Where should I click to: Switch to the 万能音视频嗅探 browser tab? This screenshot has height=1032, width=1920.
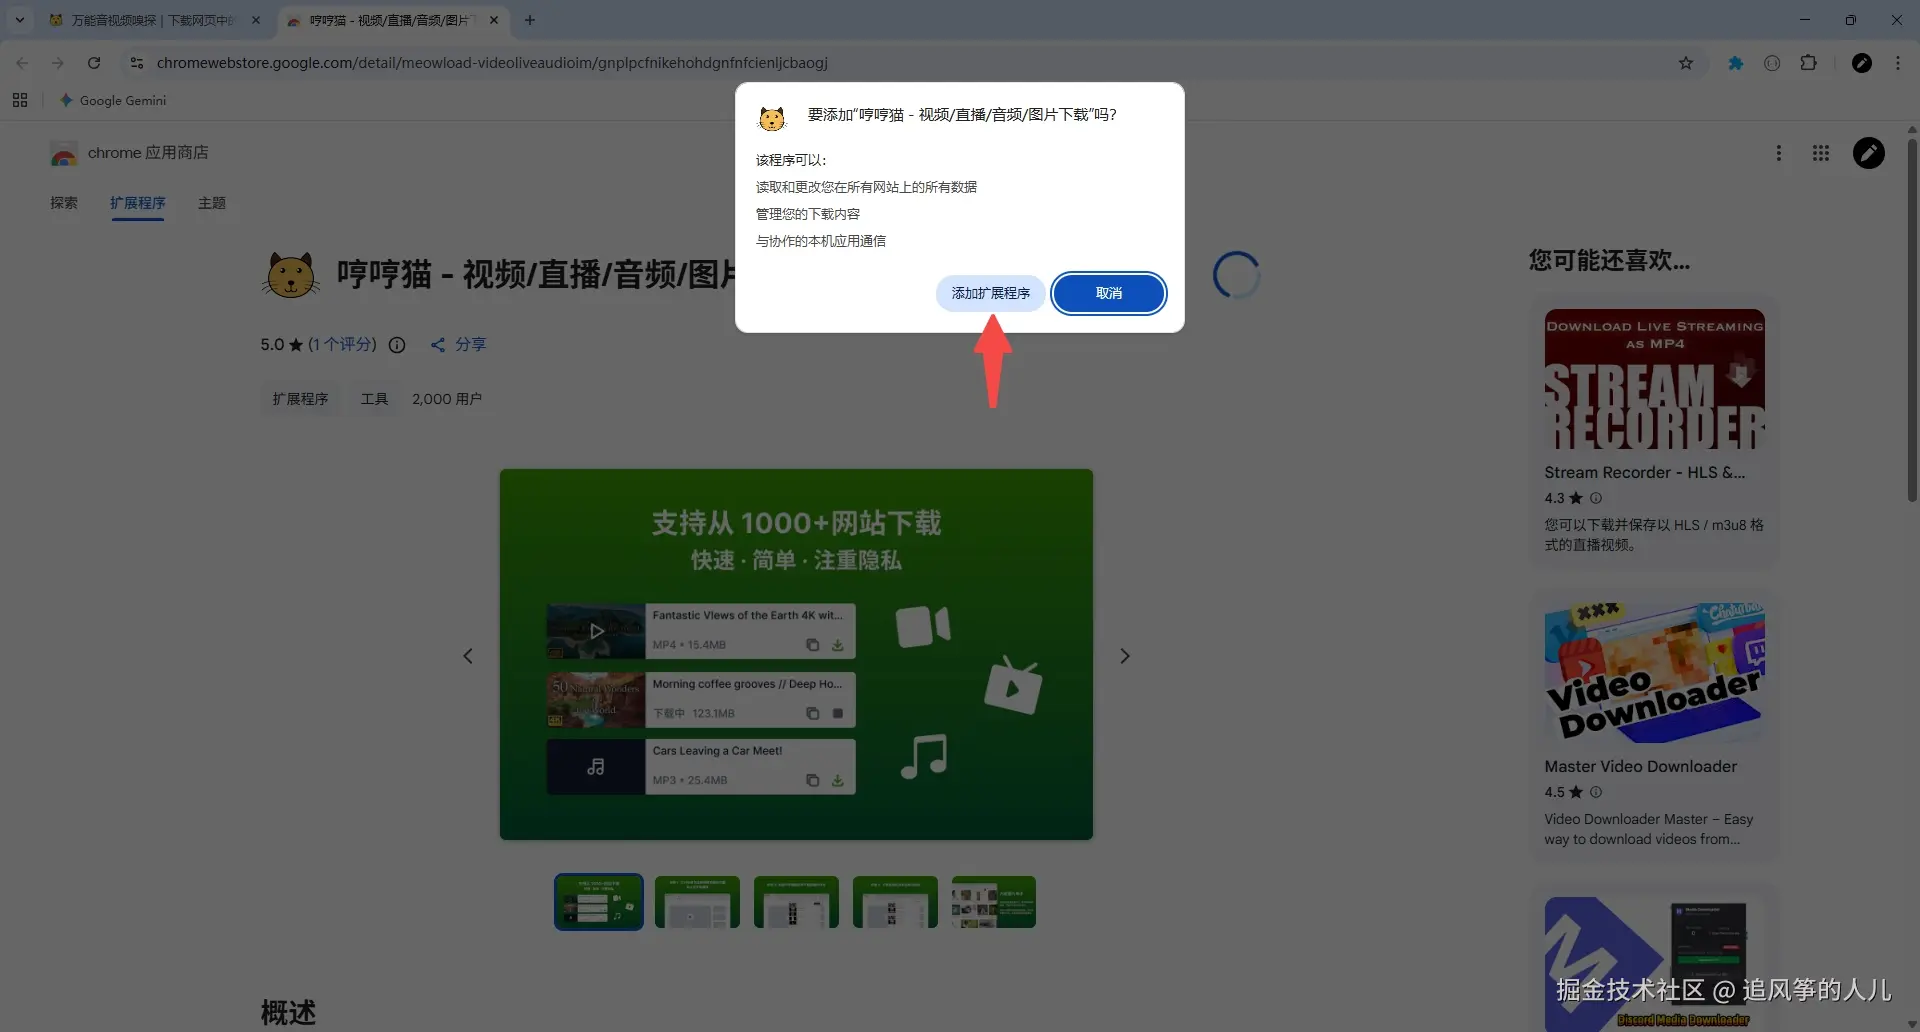pyautogui.click(x=152, y=20)
